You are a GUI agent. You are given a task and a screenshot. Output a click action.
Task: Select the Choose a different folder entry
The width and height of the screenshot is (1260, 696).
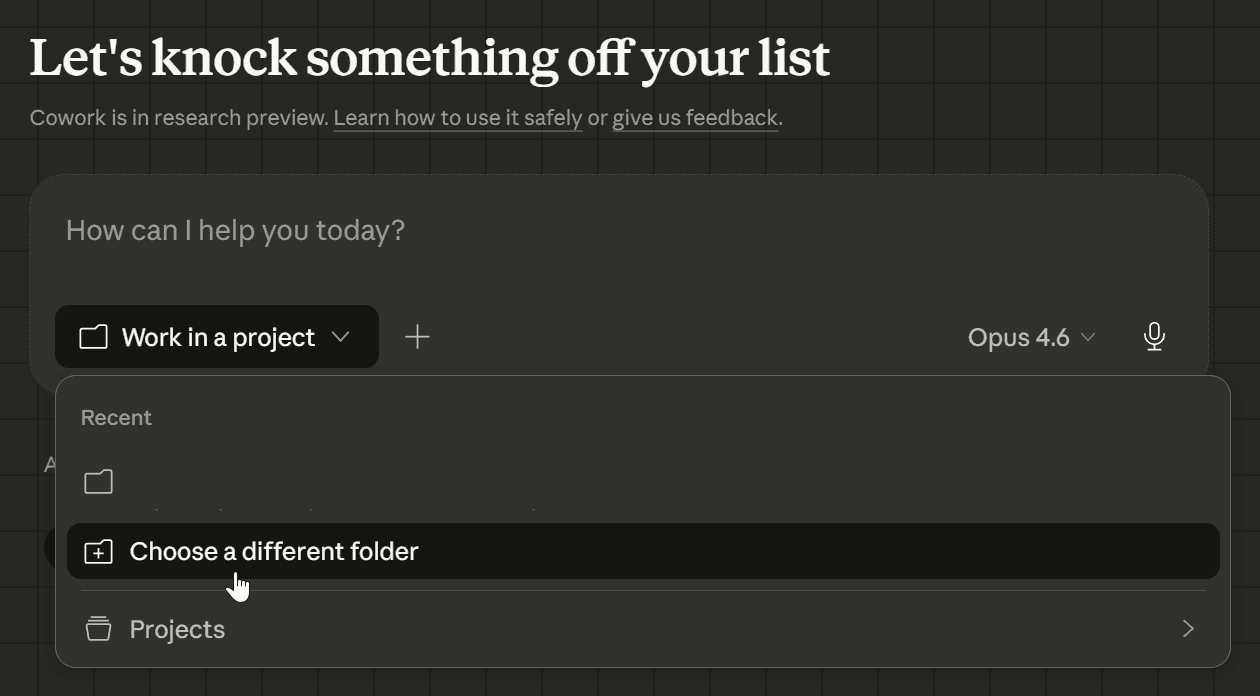(274, 551)
